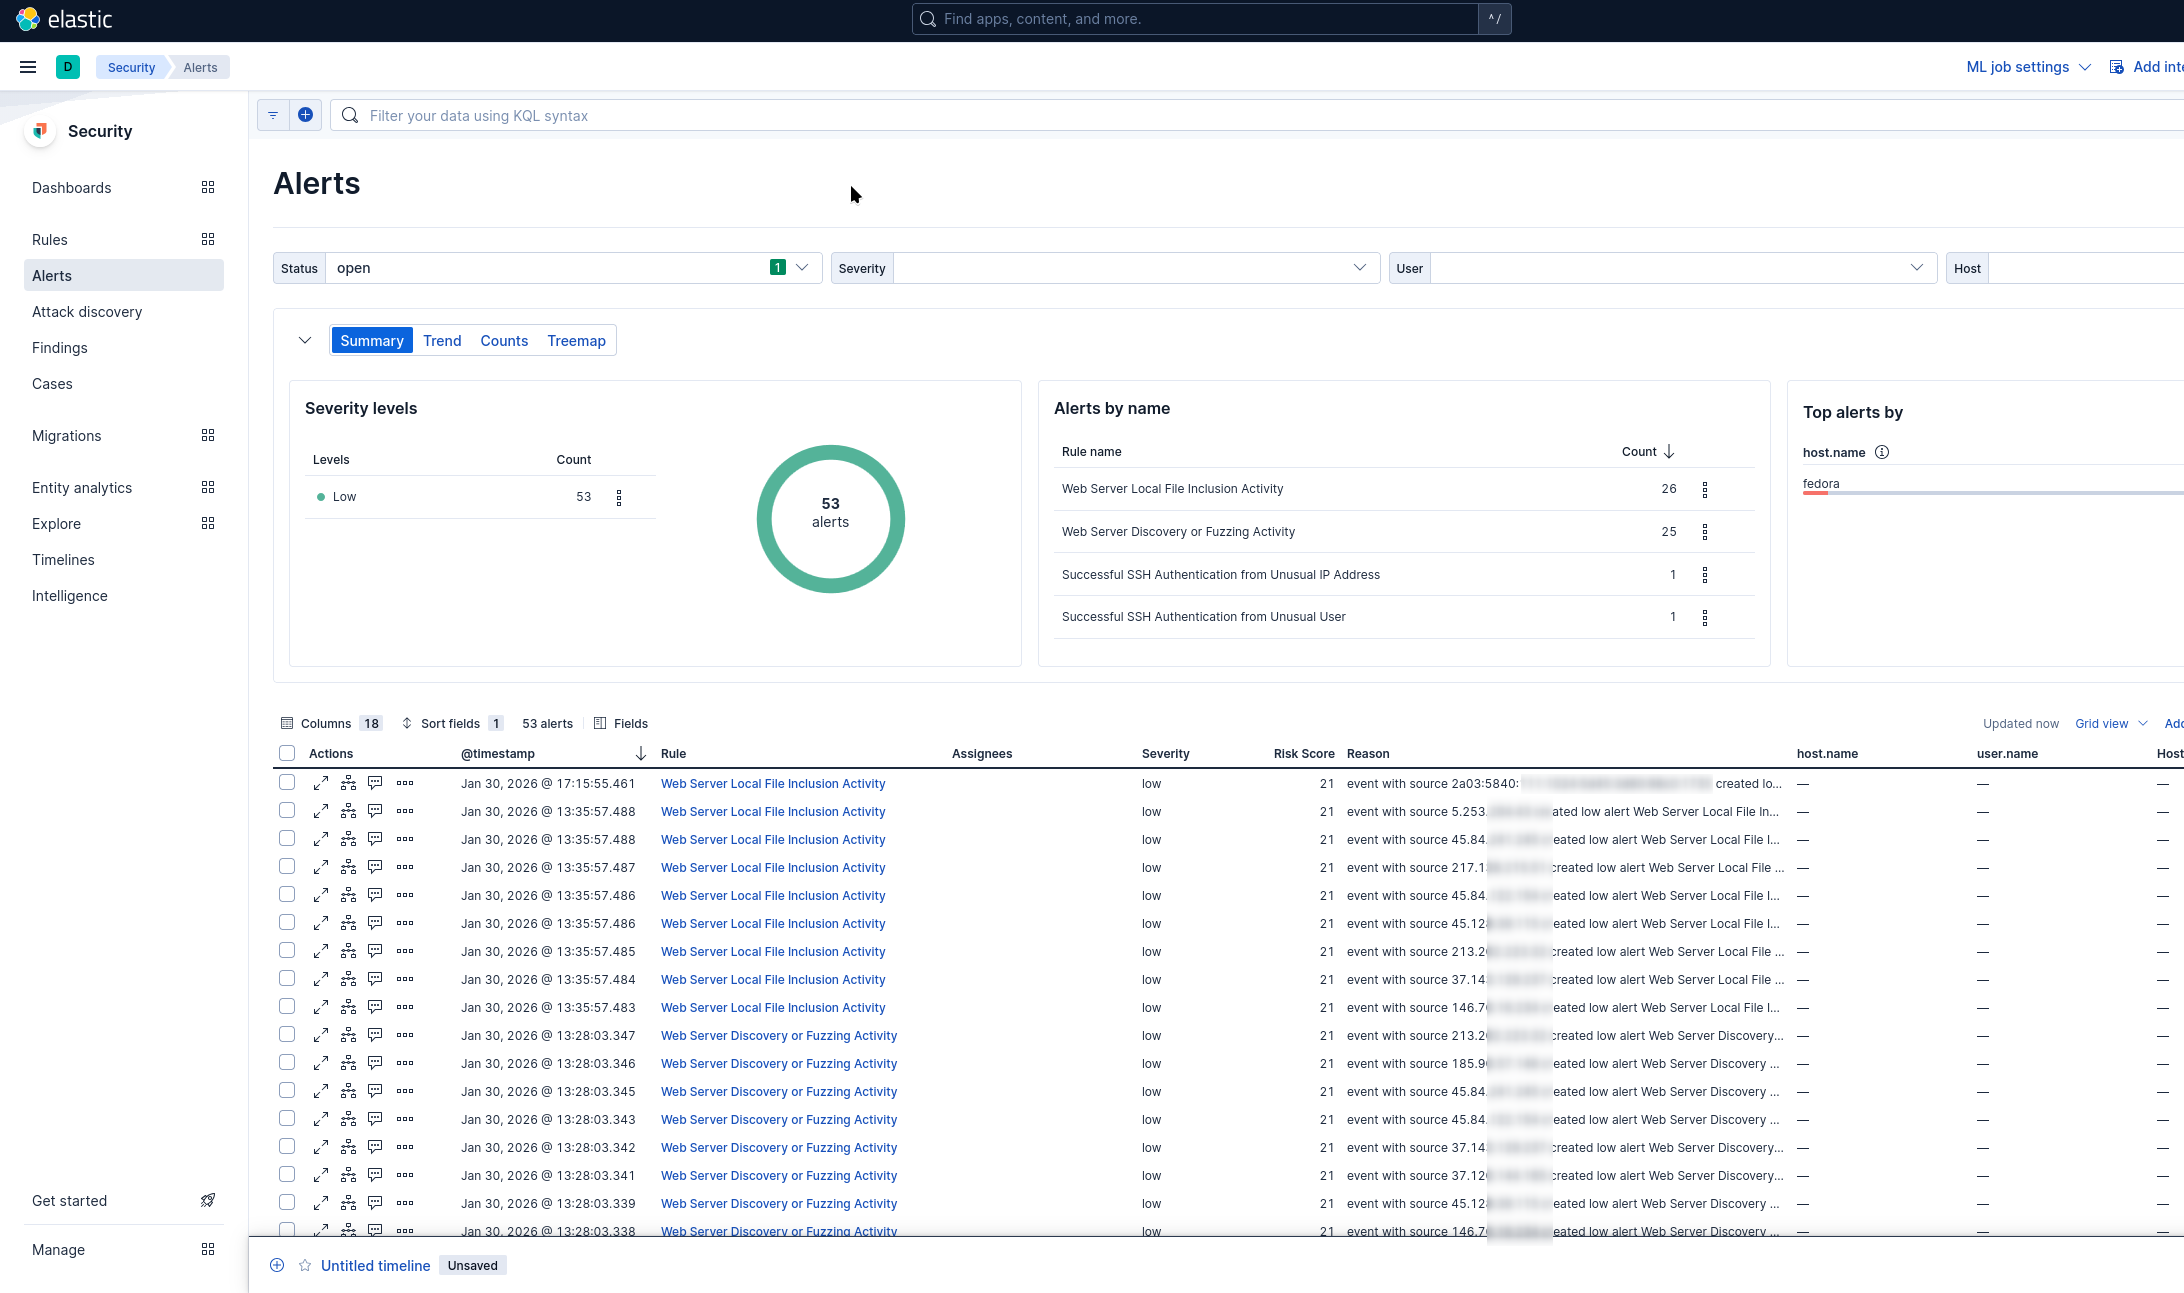Open the Untitled timeline link
The width and height of the screenshot is (2184, 1293).
pyautogui.click(x=375, y=1266)
